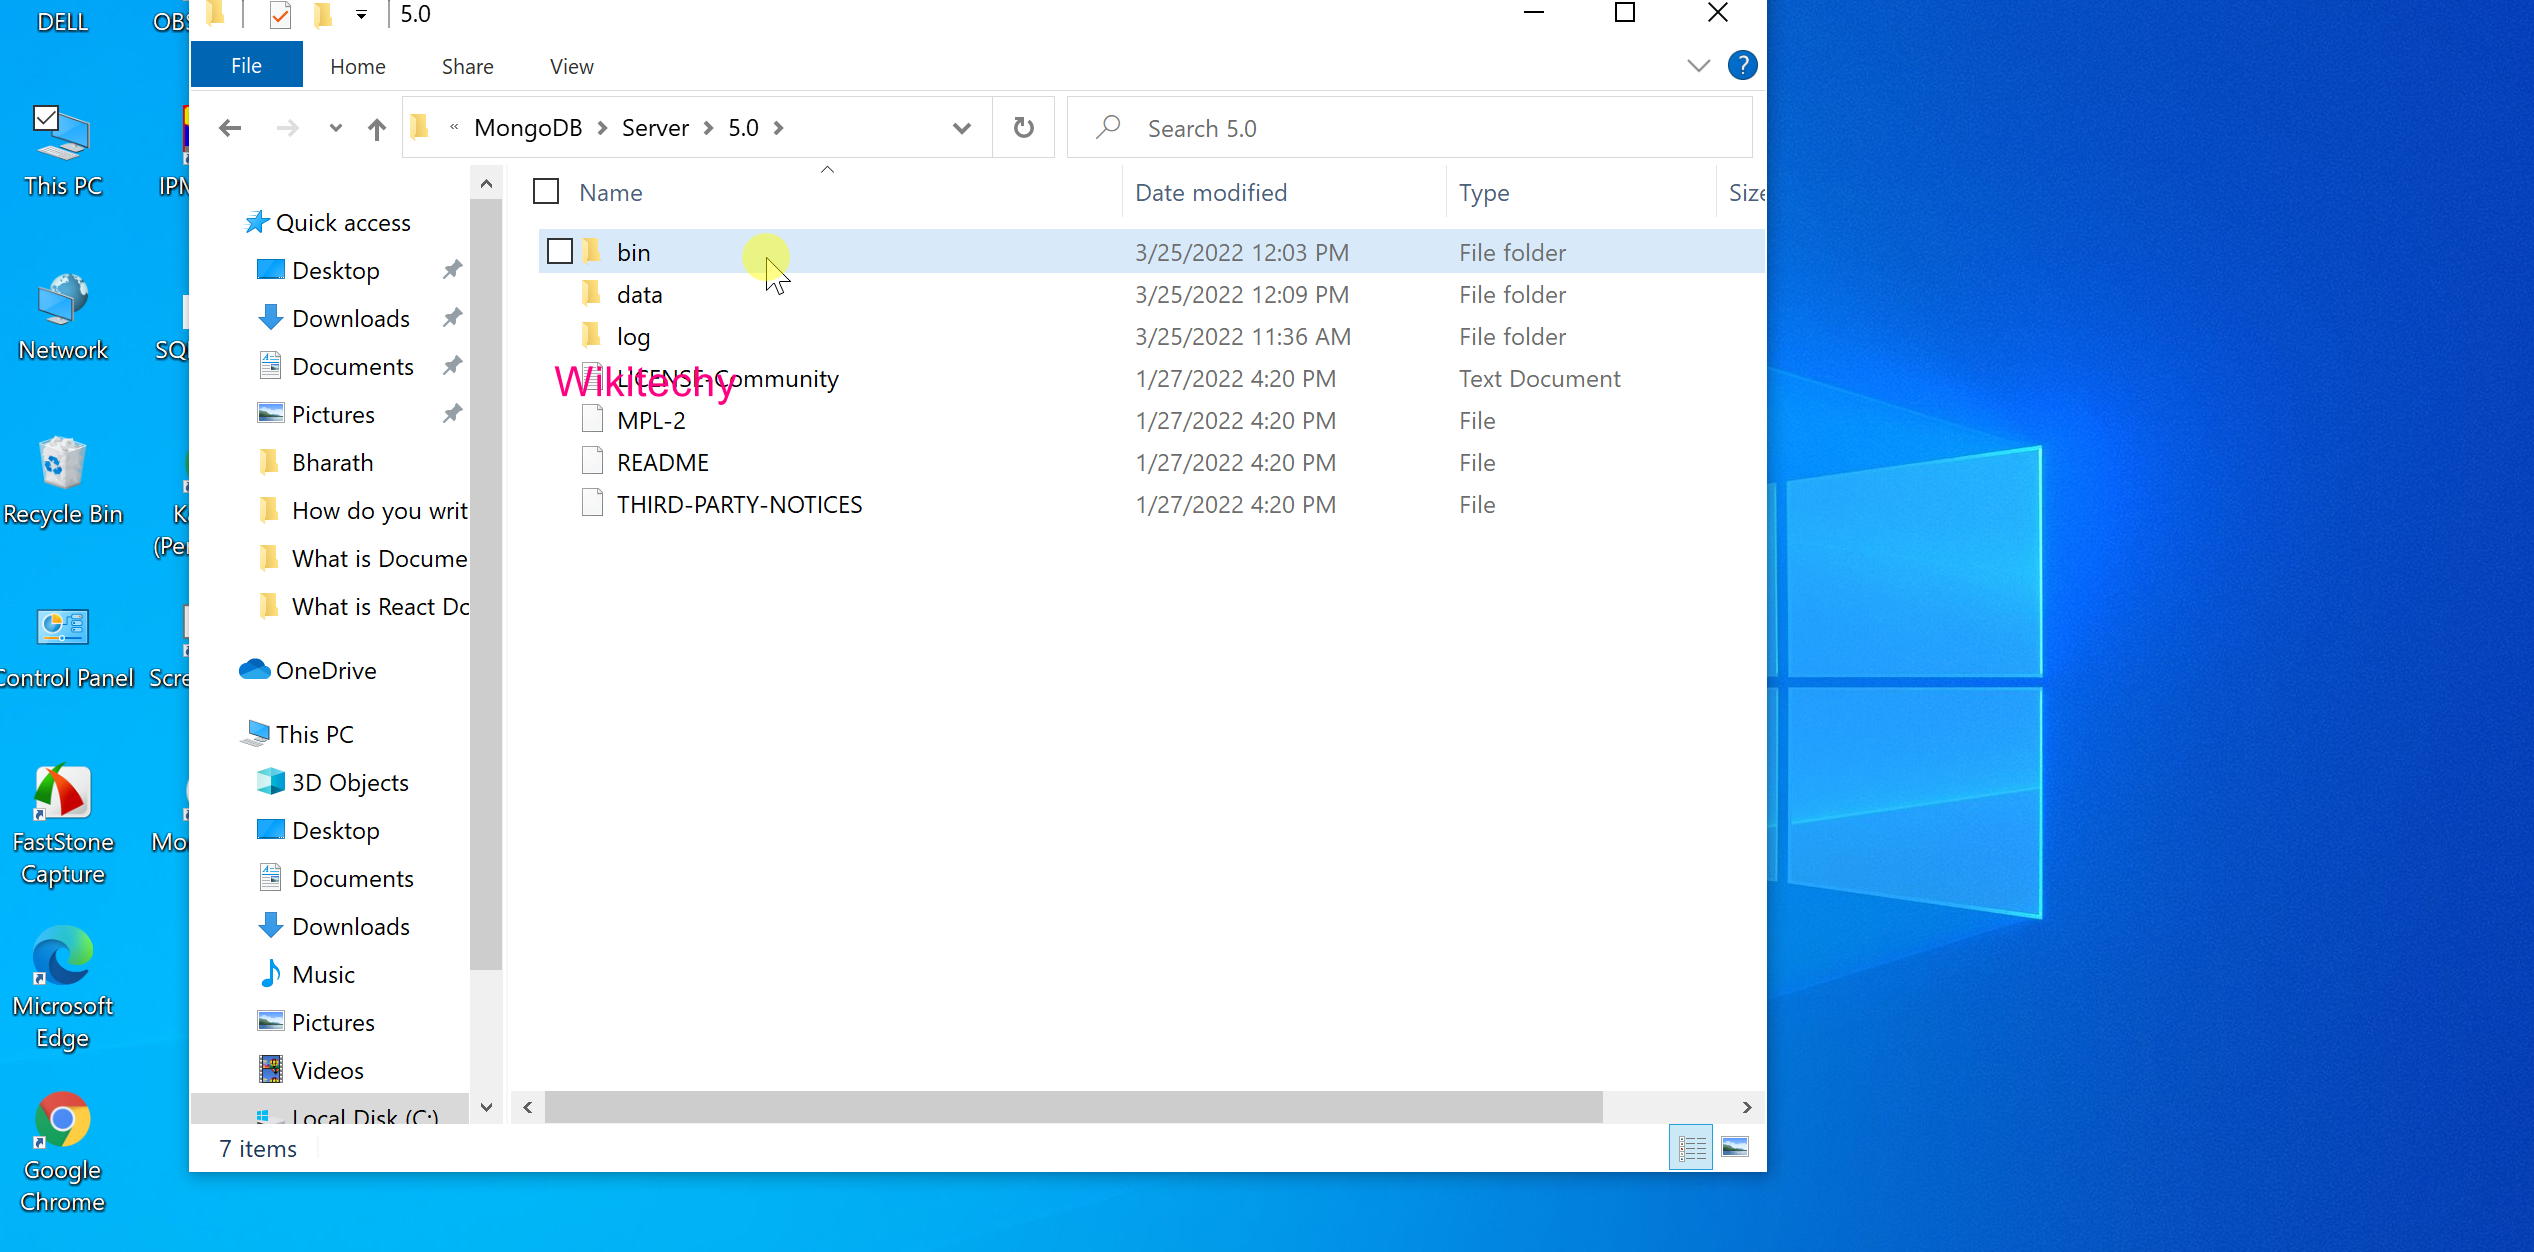Expand the ribbon with the chevron
This screenshot has height=1252, width=2534.
1698,66
